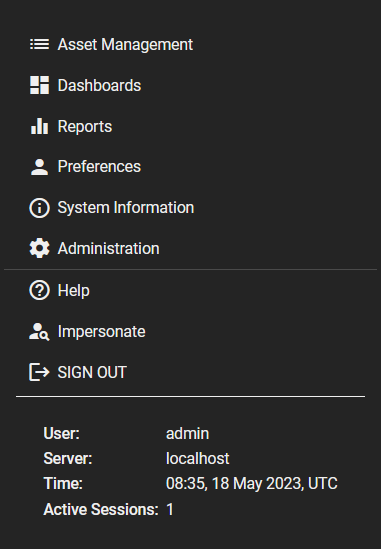
Task: Click the Preferences person icon
Action: pyautogui.click(x=39, y=167)
